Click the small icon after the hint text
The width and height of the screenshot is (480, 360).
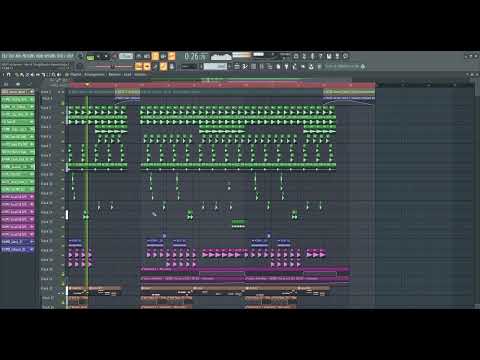pos(363,66)
